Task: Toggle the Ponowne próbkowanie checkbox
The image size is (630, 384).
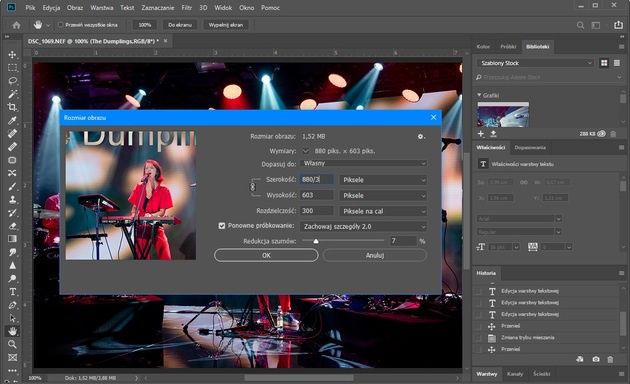Action: 222,226
